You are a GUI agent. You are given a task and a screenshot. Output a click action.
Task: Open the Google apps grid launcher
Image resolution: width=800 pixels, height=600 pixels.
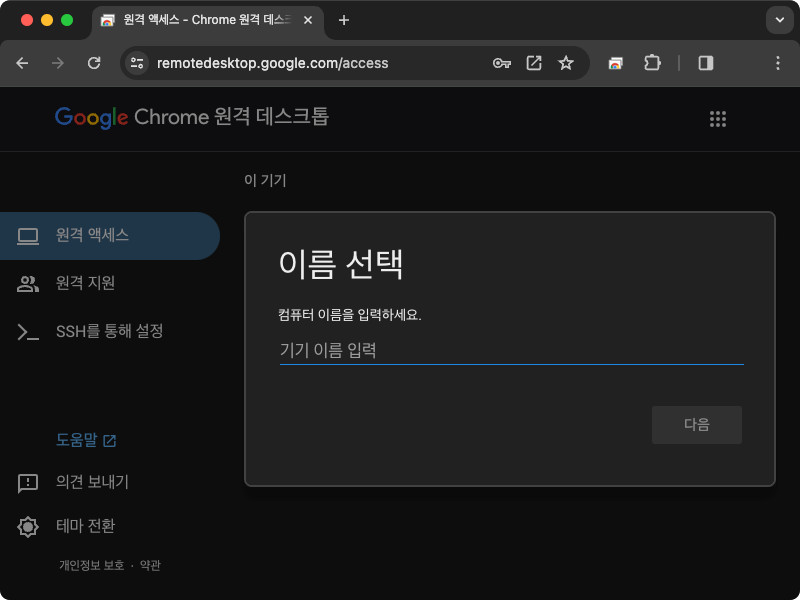[x=718, y=119]
